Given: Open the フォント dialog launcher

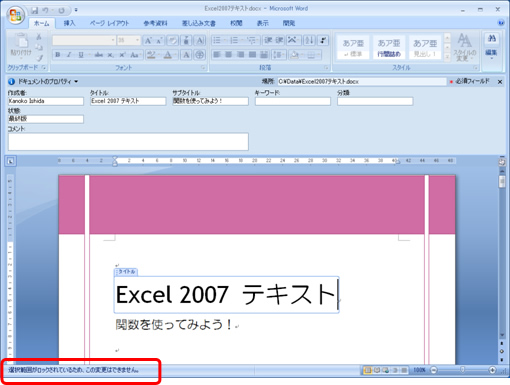Looking at the screenshot, I should point(203,68).
